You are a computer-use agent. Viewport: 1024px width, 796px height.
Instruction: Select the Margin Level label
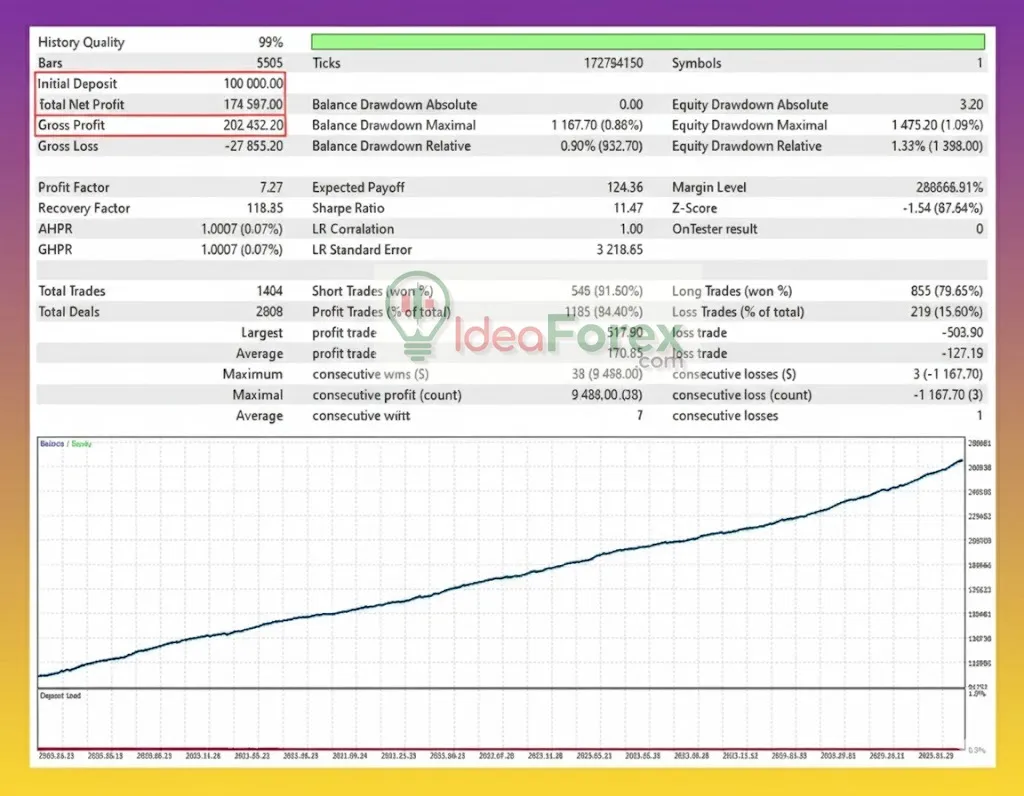(x=709, y=188)
